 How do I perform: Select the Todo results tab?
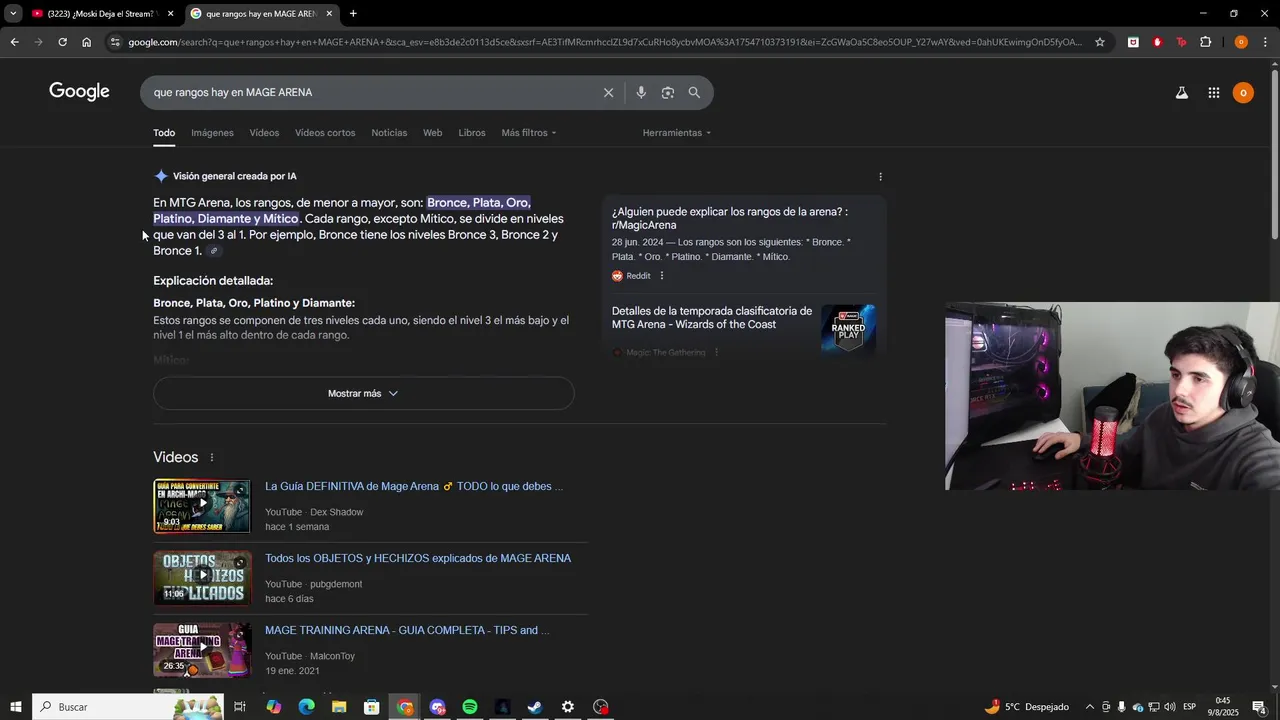tap(164, 133)
